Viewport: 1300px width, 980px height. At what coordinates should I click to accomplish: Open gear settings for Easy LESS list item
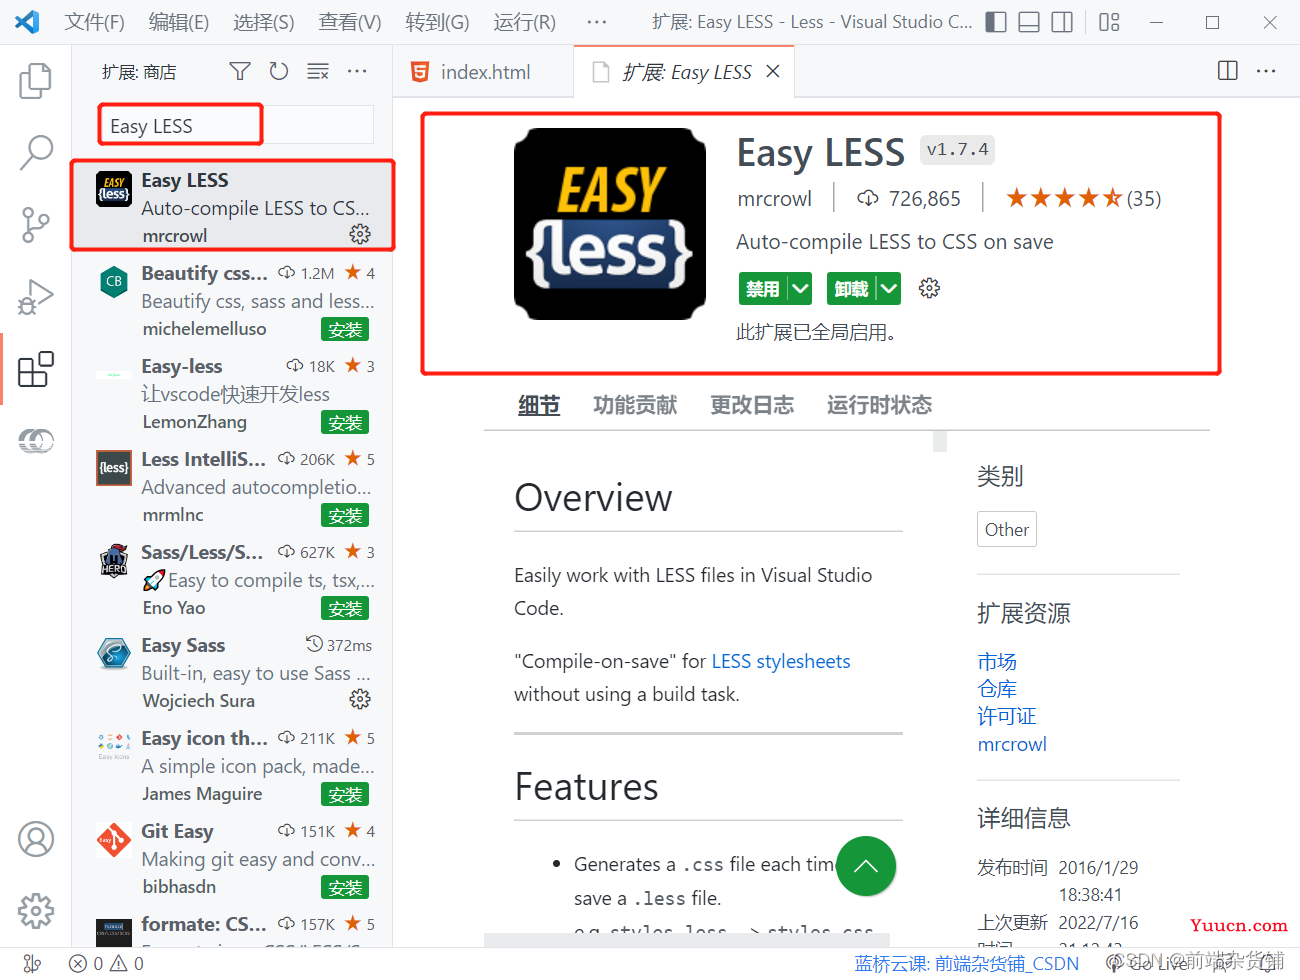[360, 234]
